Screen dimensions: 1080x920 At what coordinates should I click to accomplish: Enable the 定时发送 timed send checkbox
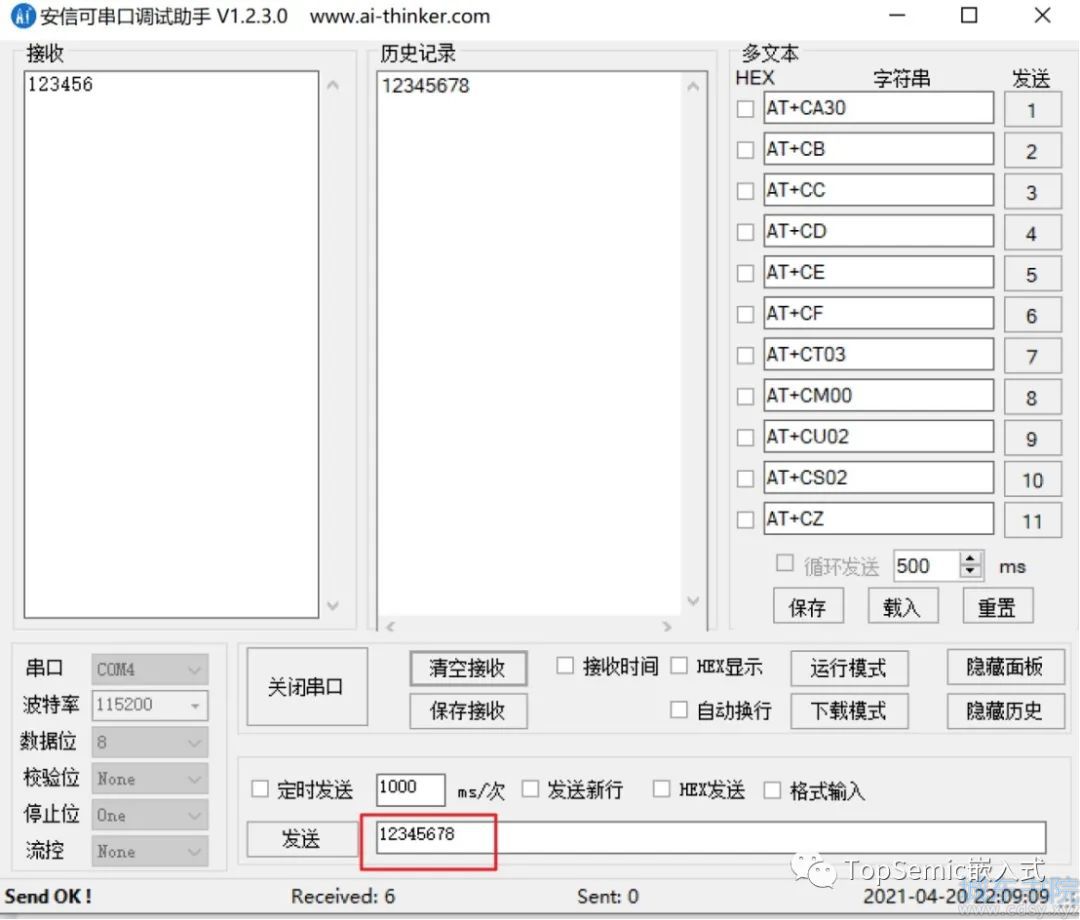(260, 789)
